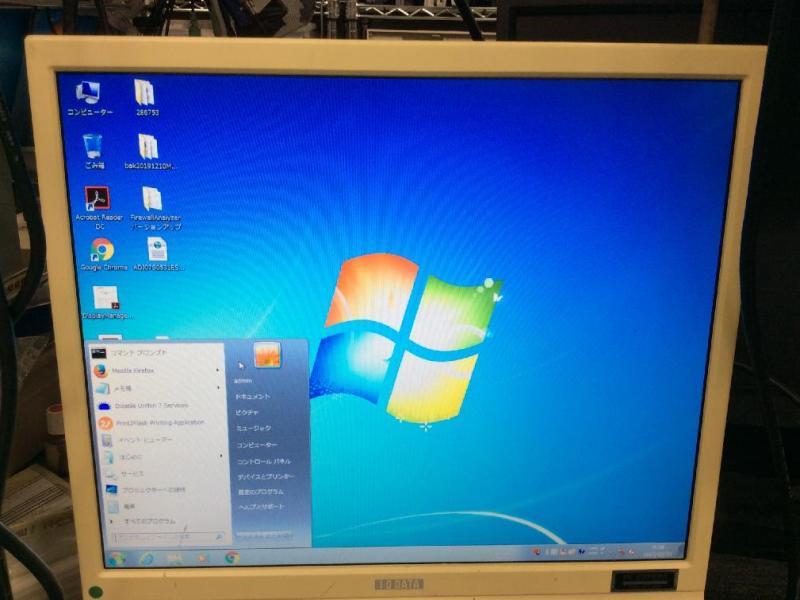Open はじめに from Start menu
This screenshot has height=600, width=800.
[164, 457]
